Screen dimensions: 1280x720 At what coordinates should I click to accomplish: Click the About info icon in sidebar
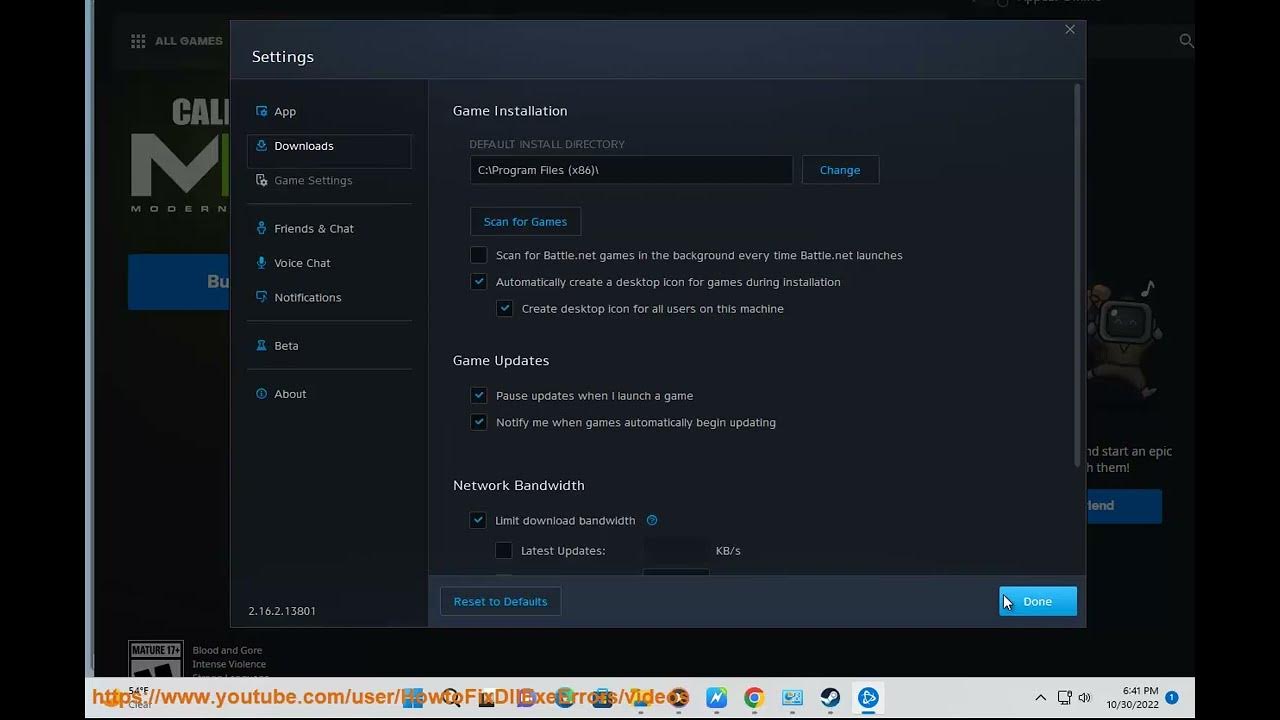point(262,394)
